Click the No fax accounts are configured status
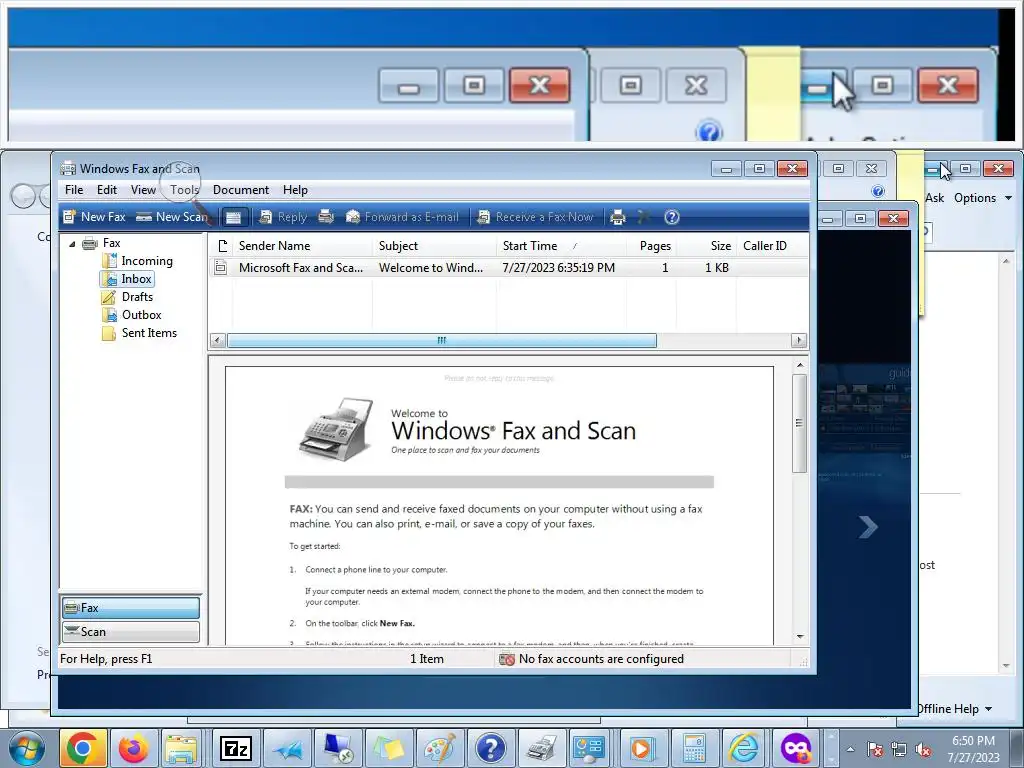Viewport: 1024px width, 768px height. click(591, 659)
